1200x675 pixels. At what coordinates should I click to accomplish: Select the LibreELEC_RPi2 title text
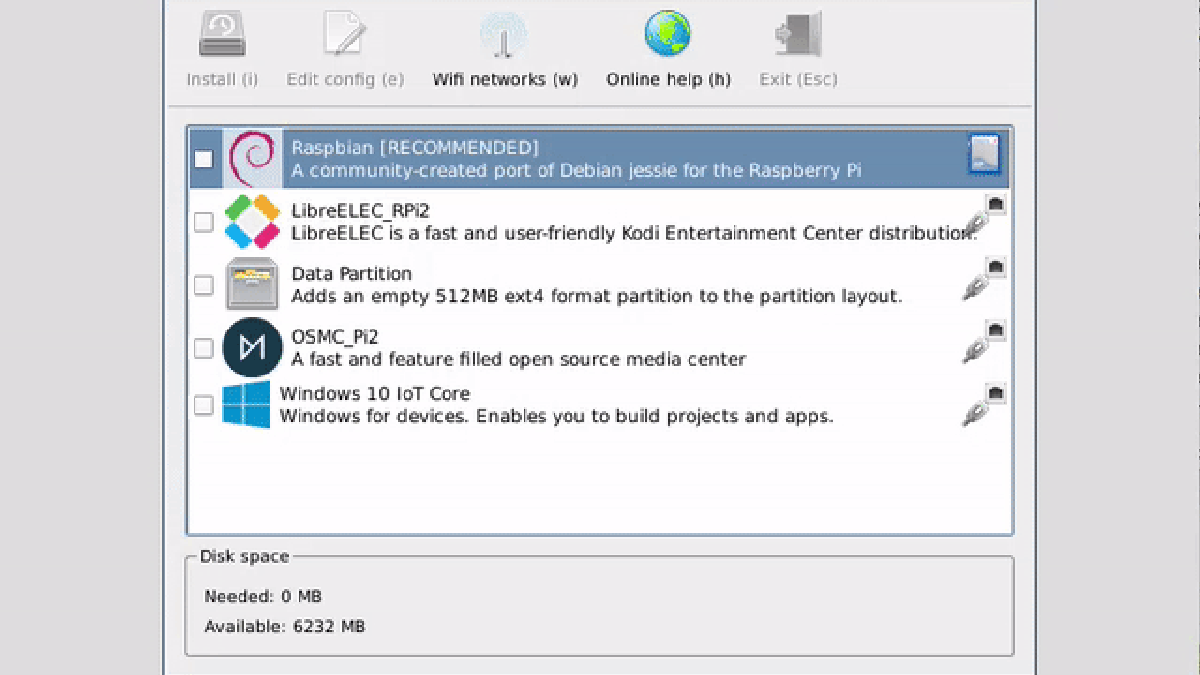[360, 211]
